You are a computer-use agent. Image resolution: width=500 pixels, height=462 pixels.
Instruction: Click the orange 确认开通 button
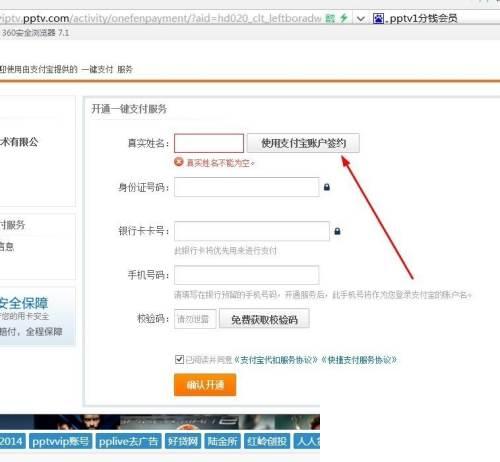point(205,385)
